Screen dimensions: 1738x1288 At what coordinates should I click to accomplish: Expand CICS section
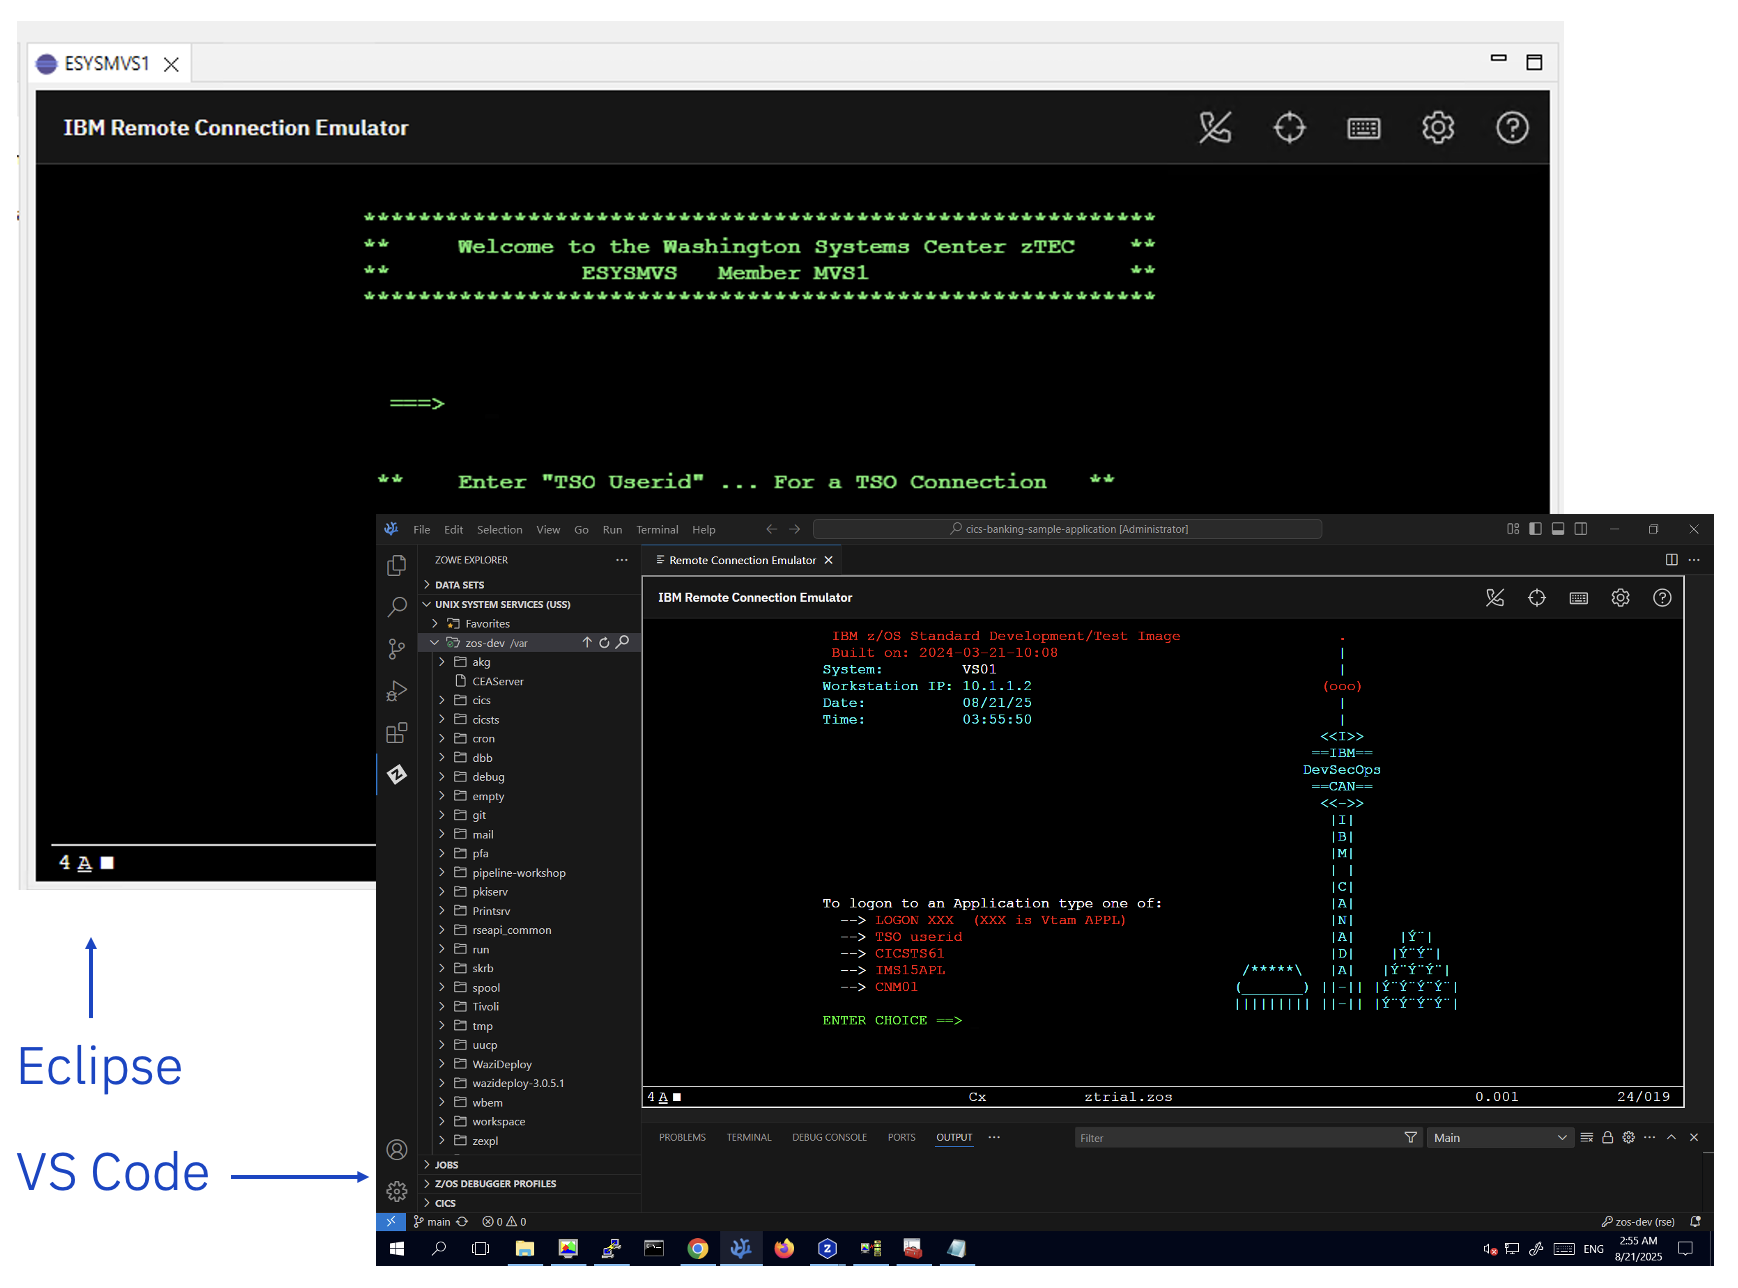point(530,1203)
